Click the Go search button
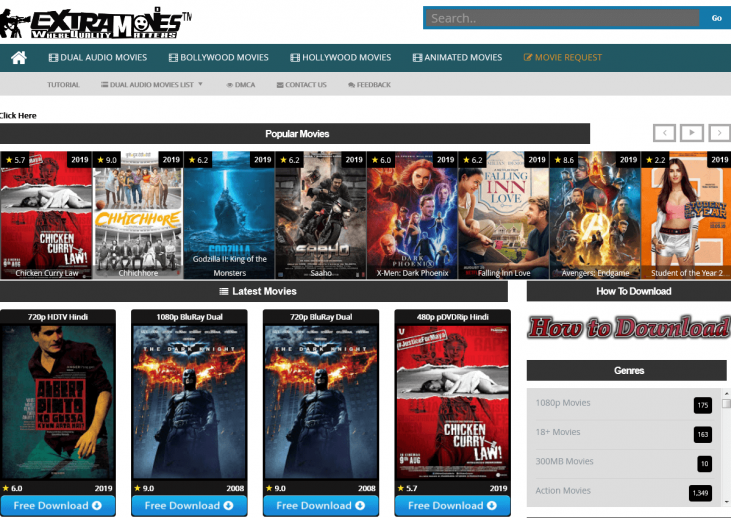The image size is (731, 518). click(x=716, y=18)
